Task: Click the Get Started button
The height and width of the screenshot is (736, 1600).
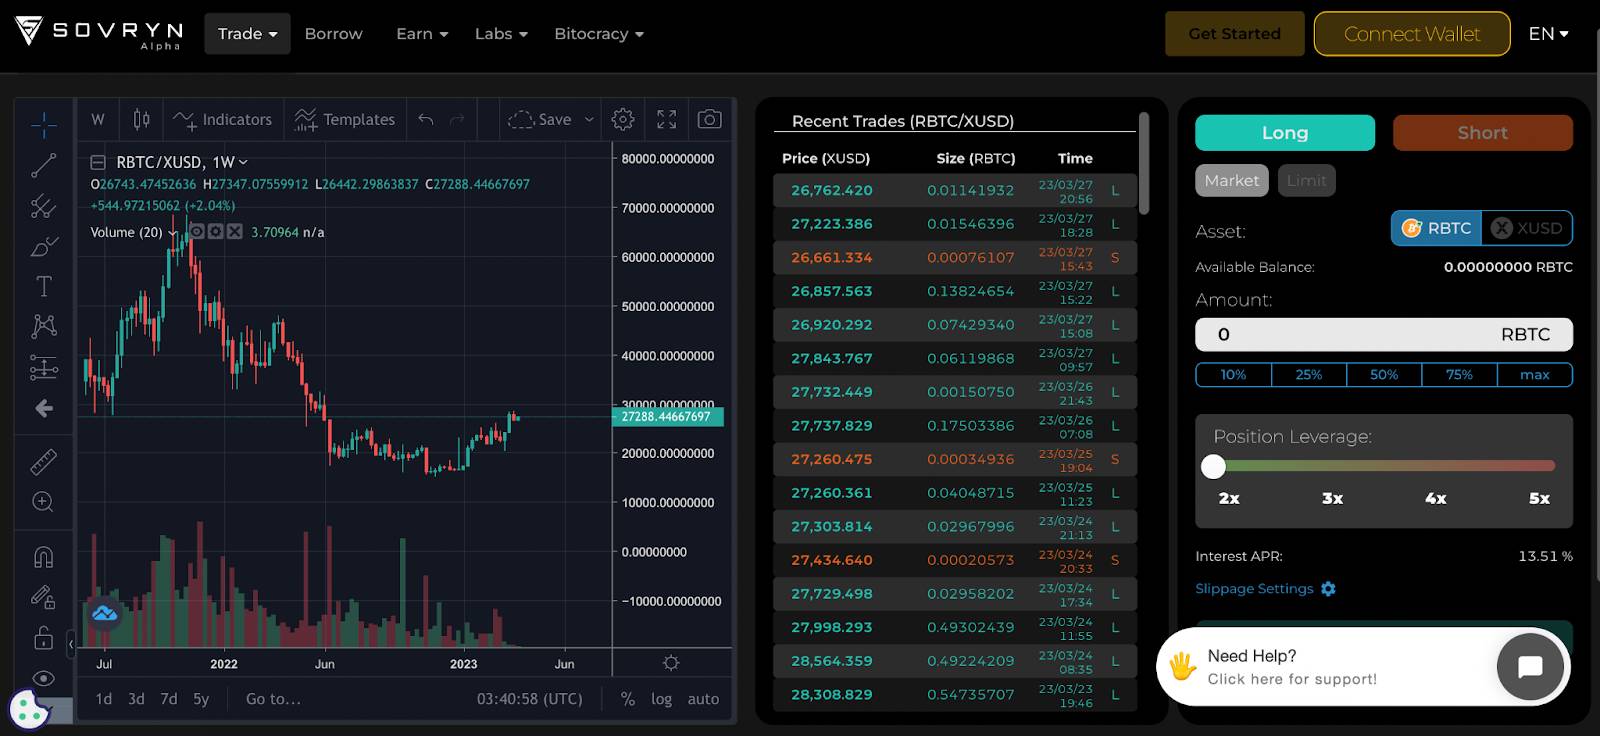Action: [x=1235, y=33]
